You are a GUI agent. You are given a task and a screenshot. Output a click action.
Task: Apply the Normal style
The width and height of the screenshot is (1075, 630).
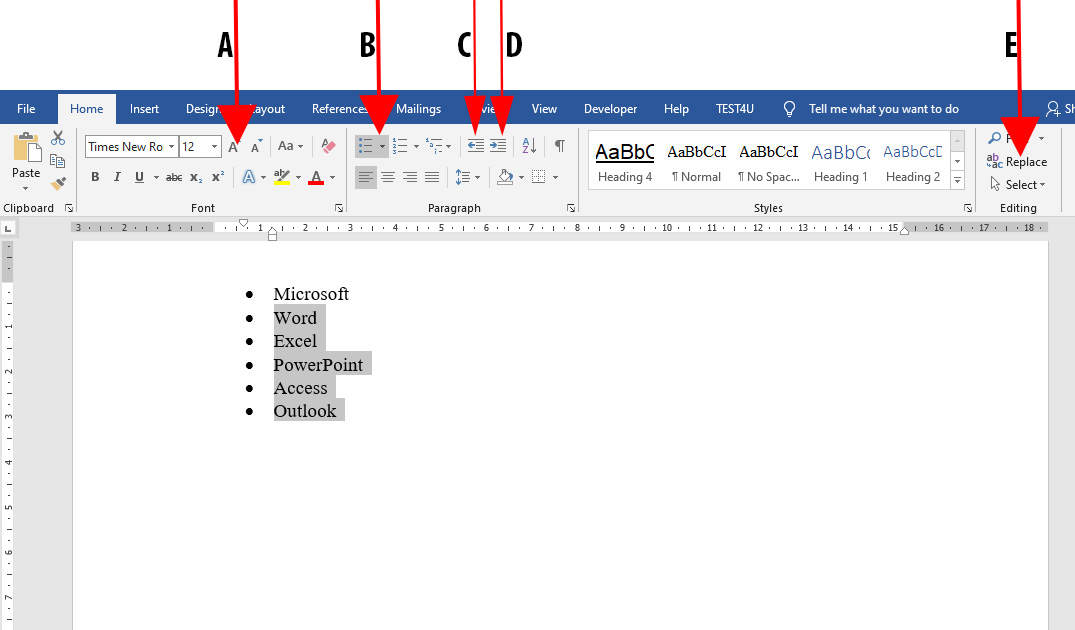click(x=697, y=162)
